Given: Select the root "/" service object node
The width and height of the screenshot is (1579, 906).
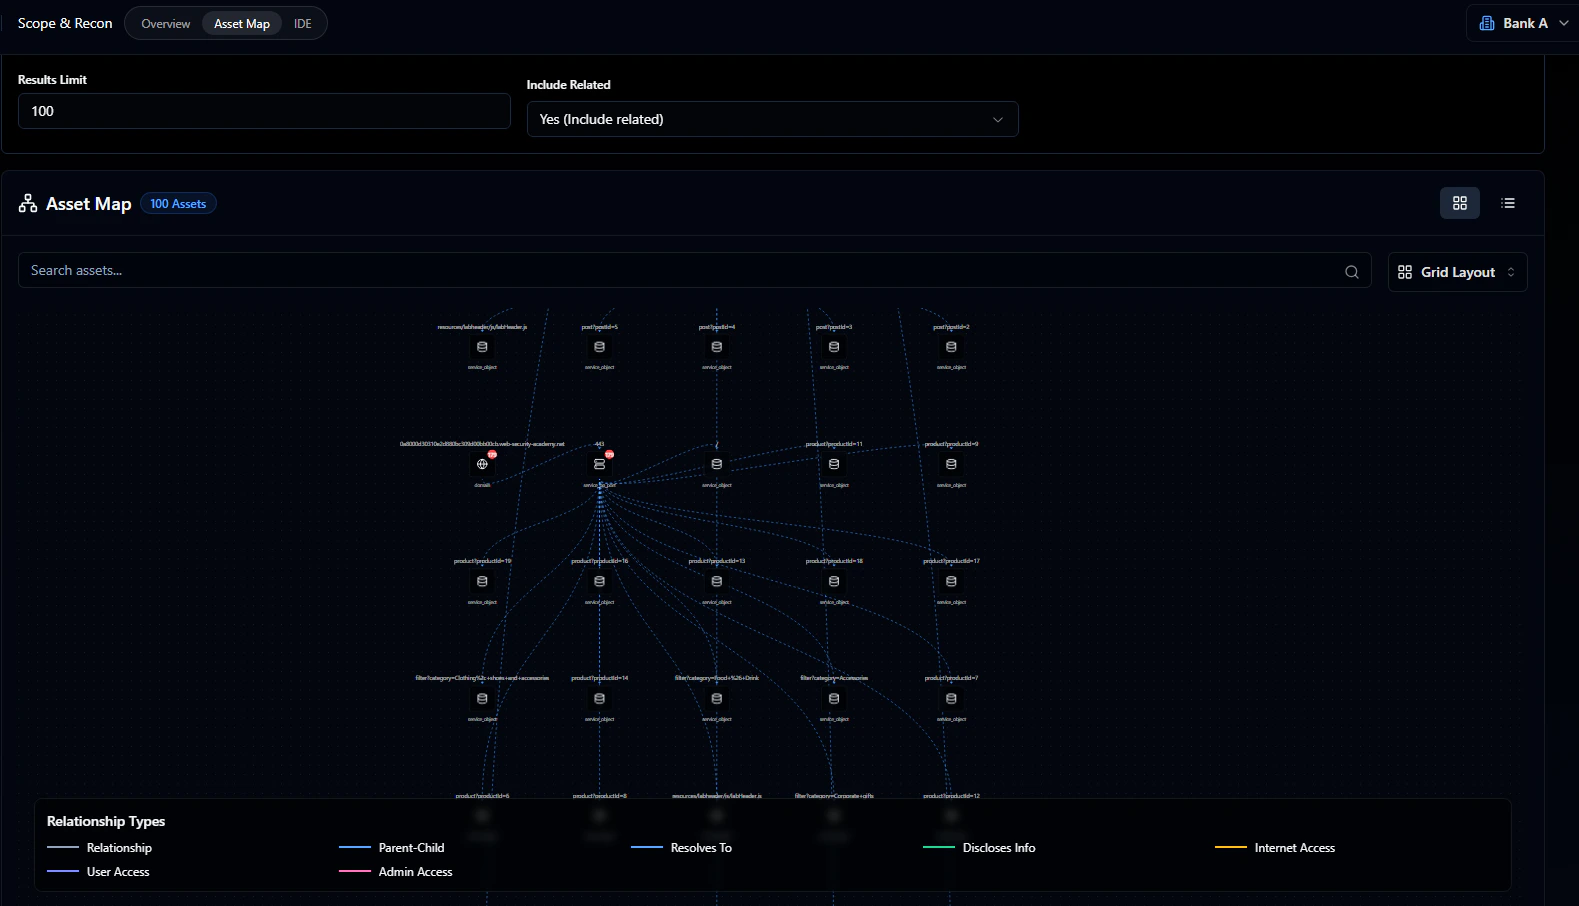Looking at the screenshot, I should pyautogui.click(x=716, y=464).
